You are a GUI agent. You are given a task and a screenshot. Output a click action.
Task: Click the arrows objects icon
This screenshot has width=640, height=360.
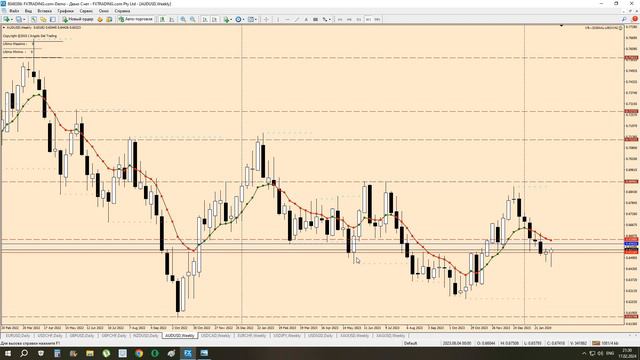pyautogui.click(x=324, y=19)
